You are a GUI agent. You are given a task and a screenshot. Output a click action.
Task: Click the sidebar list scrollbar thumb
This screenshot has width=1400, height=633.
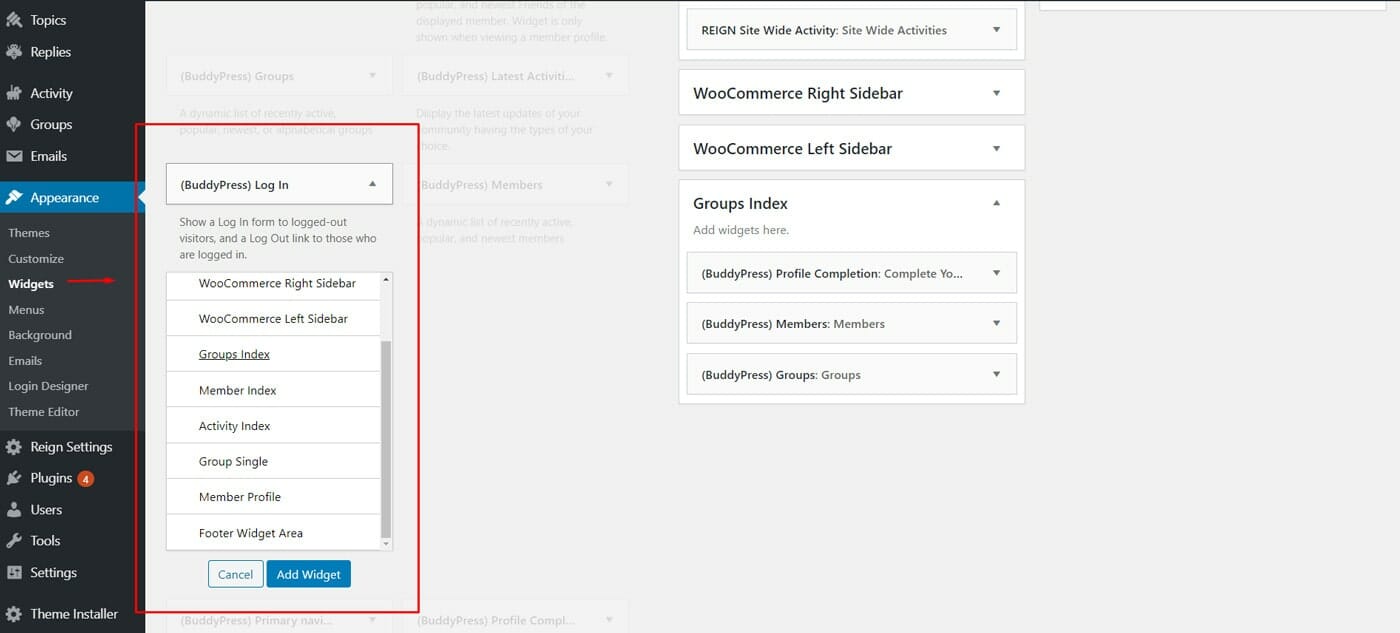tap(387, 439)
